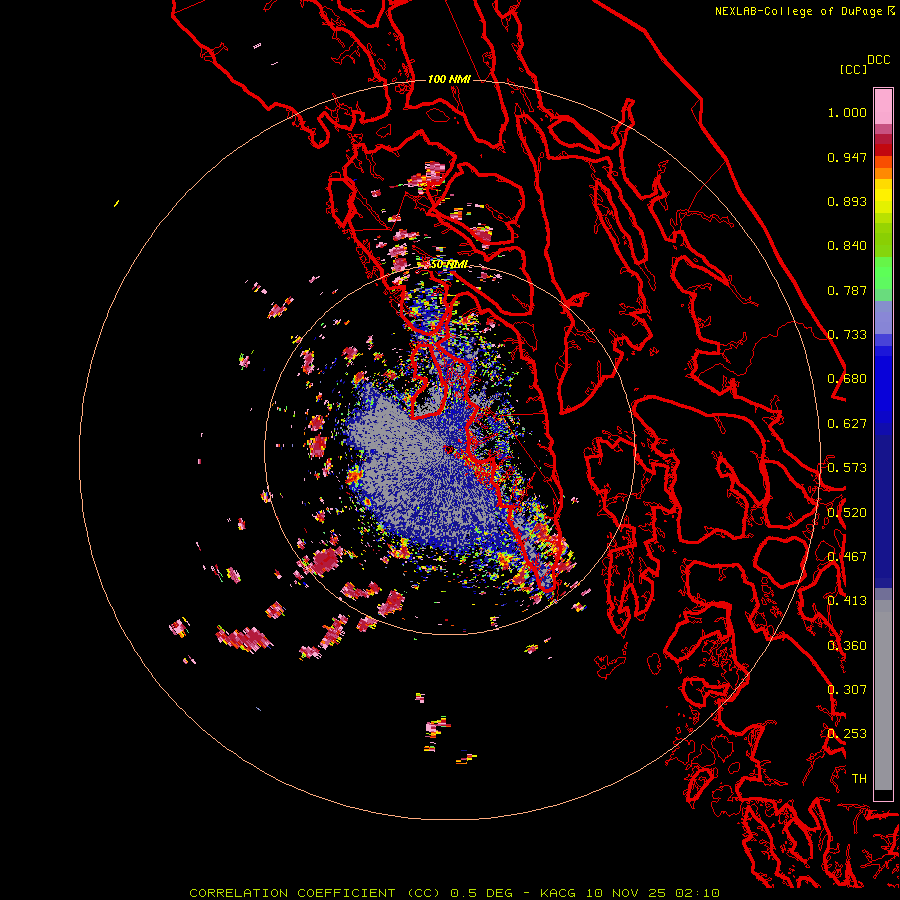Select the 0.467 legend value
This screenshot has width=900, height=900.
[x=847, y=557]
